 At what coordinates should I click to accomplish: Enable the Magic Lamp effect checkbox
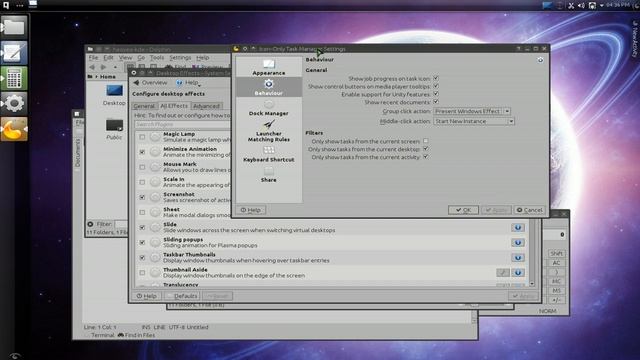click(x=142, y=137)
